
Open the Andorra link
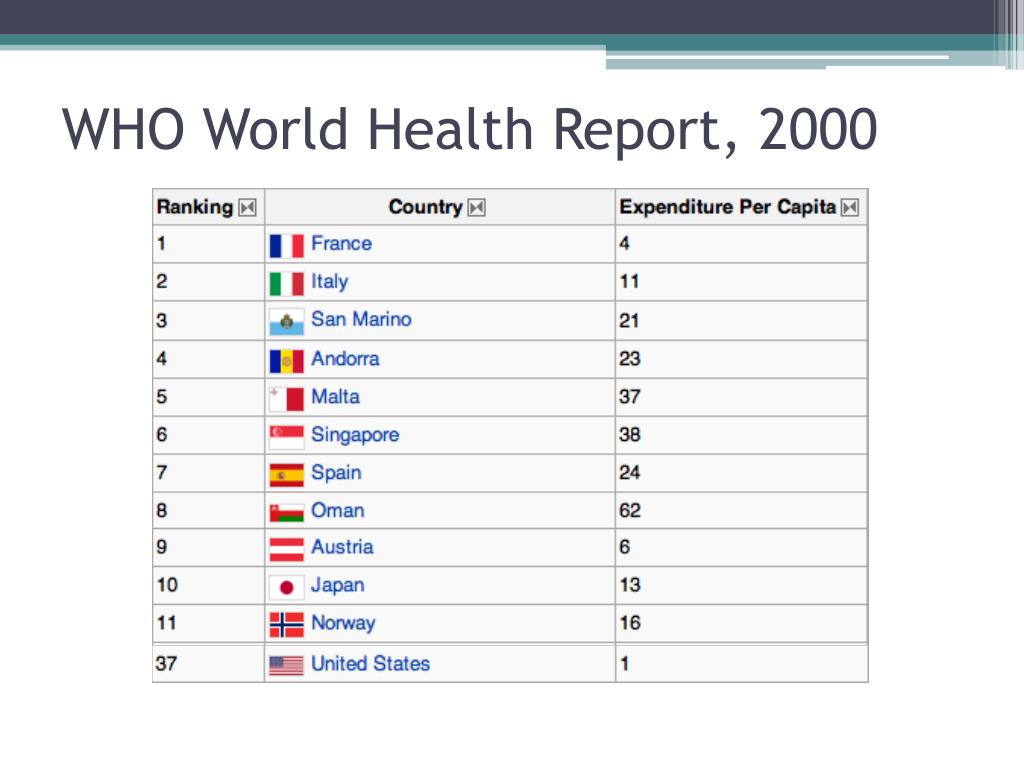[345, 359]
